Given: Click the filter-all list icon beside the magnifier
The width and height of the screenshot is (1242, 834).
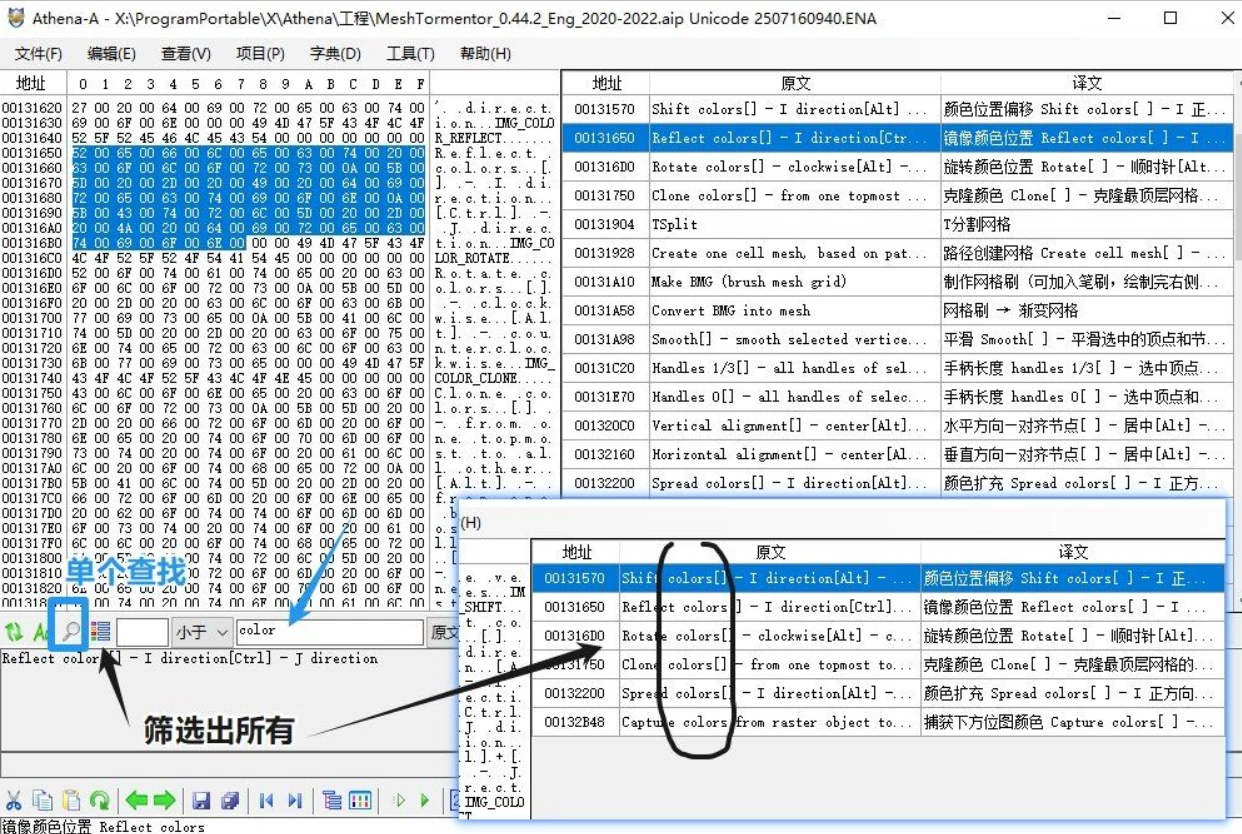Looking at the screenshot, I should pos(100,631).
